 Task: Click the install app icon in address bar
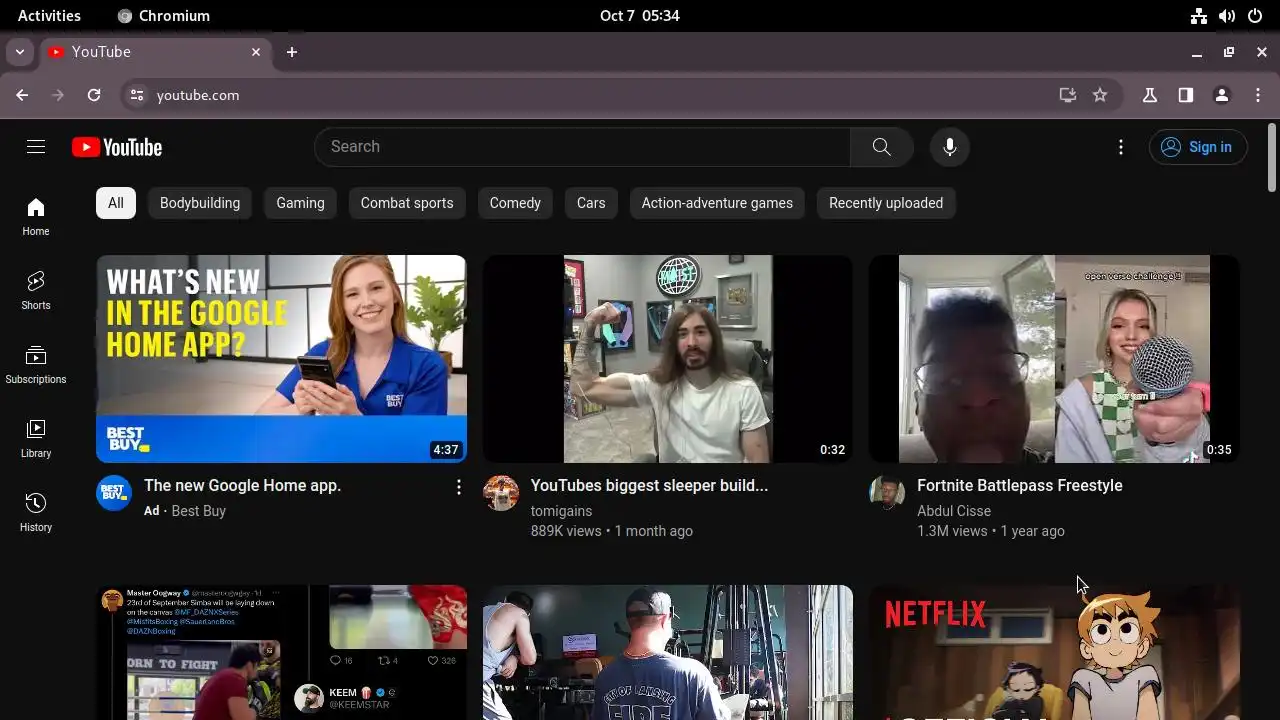[1068, 95]
